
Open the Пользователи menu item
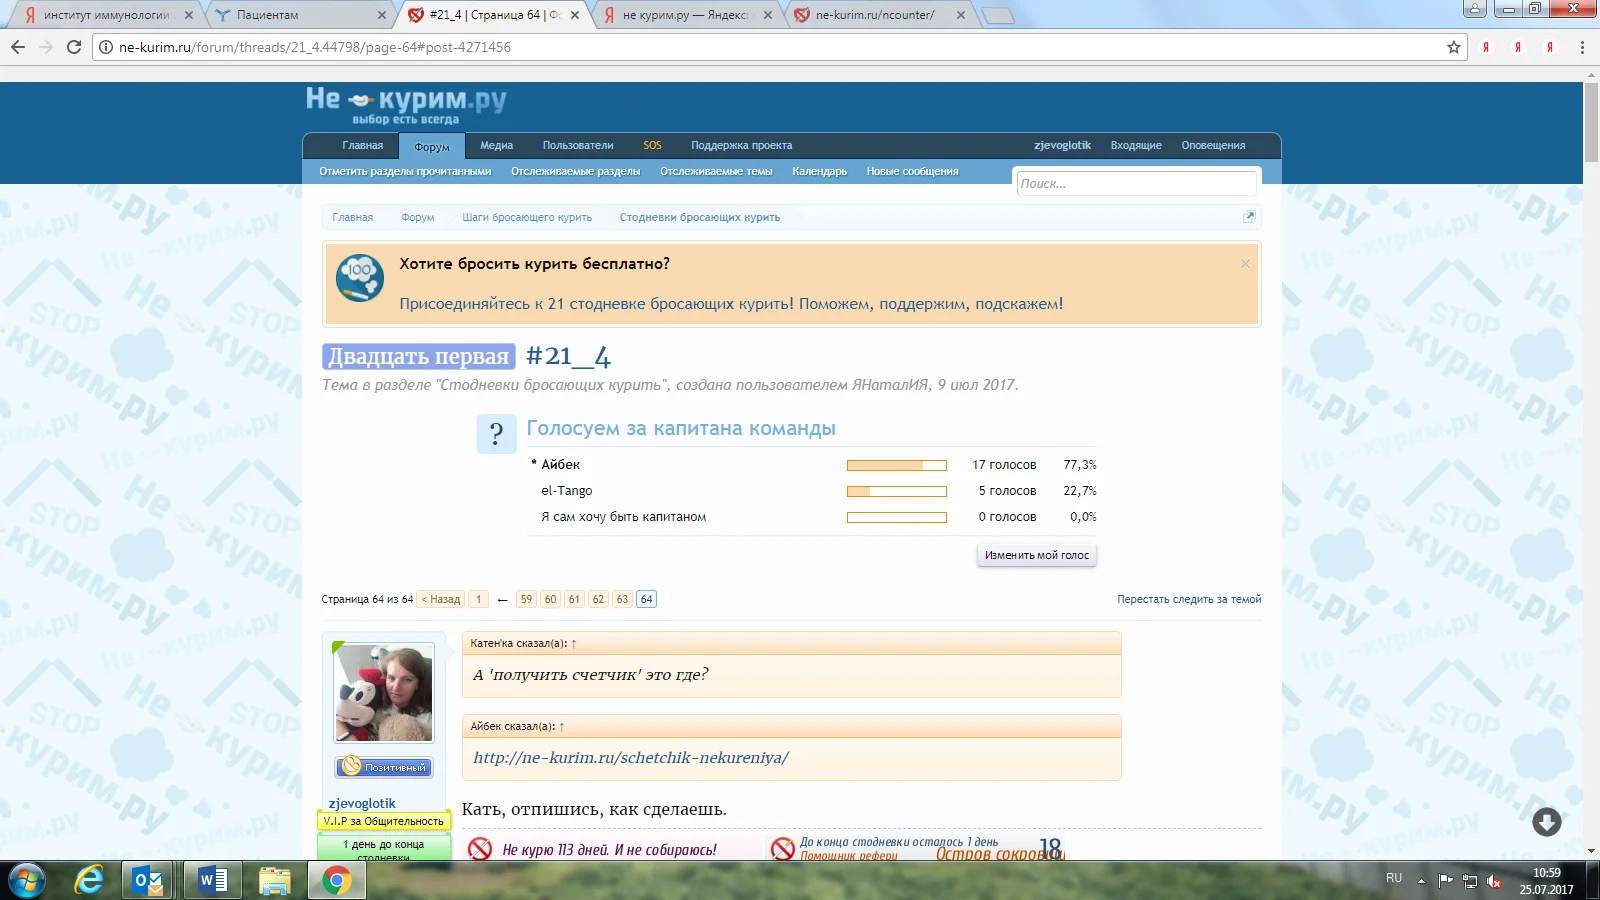tap(578, 146)
